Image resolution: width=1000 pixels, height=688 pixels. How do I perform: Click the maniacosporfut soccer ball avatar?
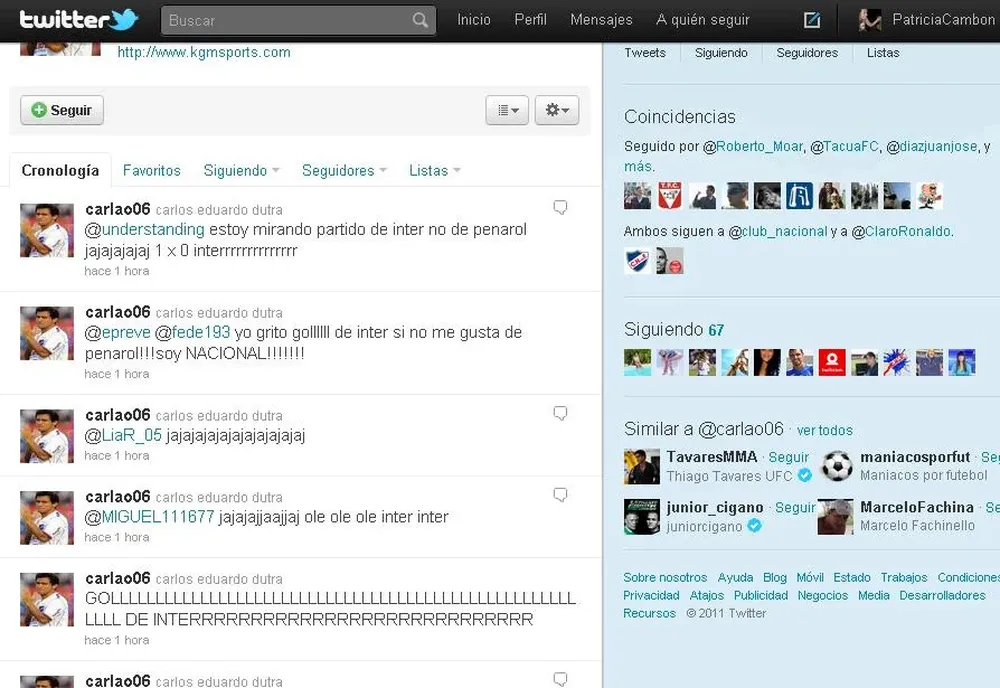[836, 466]
